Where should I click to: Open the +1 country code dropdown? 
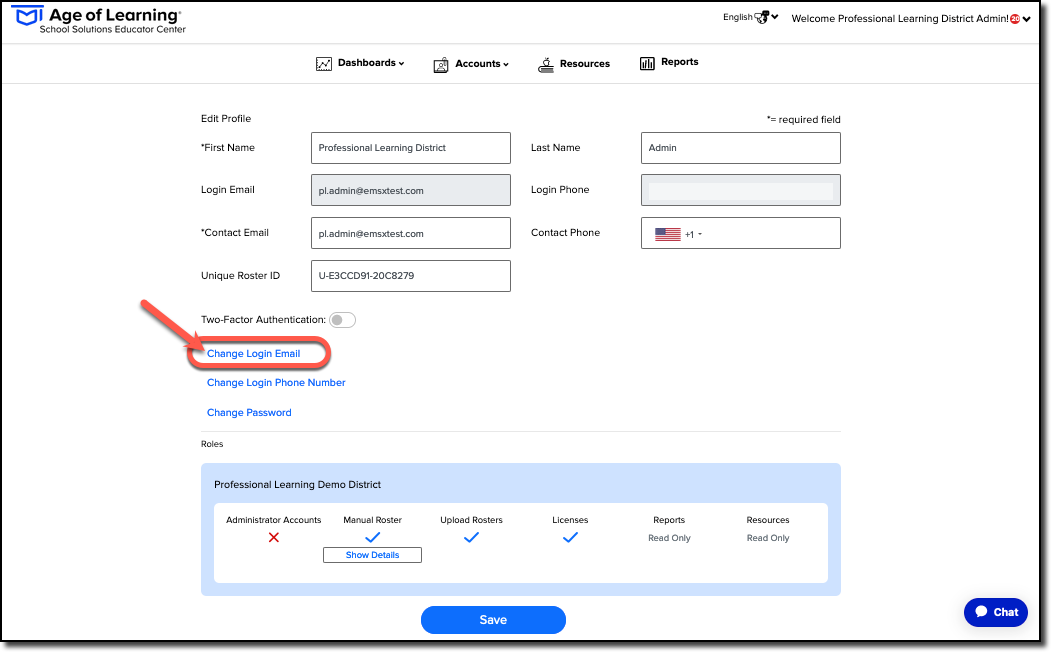tap(693, 235)
